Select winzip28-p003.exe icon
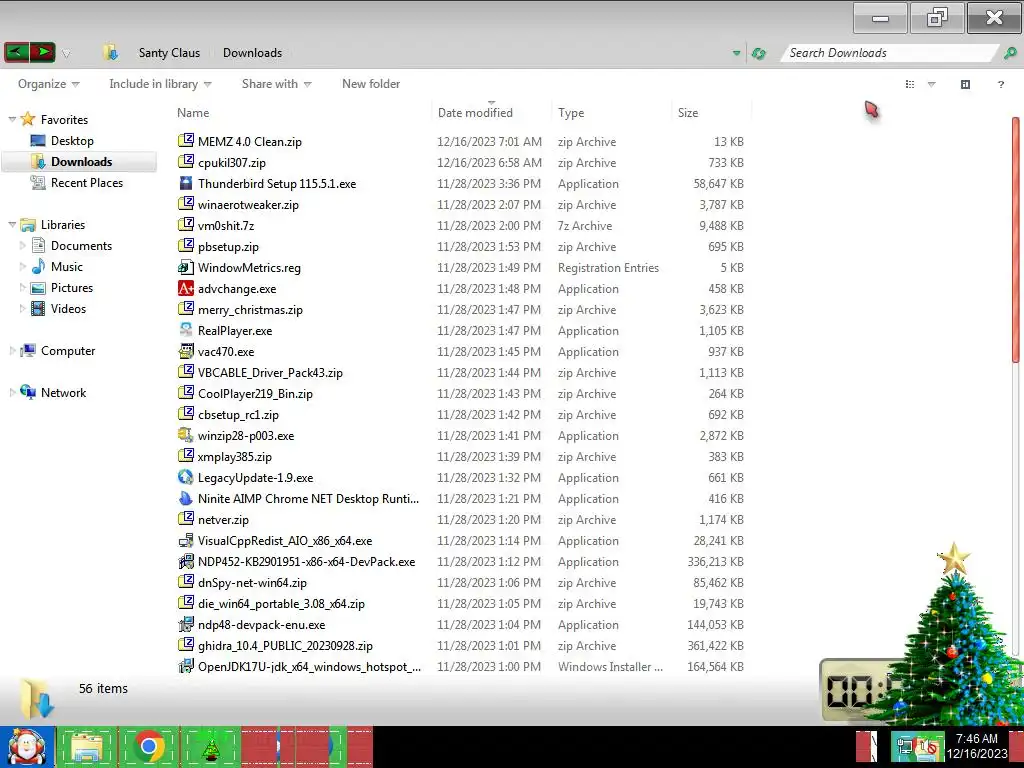This screenshot has height=768, width=1024. (186, 435)
